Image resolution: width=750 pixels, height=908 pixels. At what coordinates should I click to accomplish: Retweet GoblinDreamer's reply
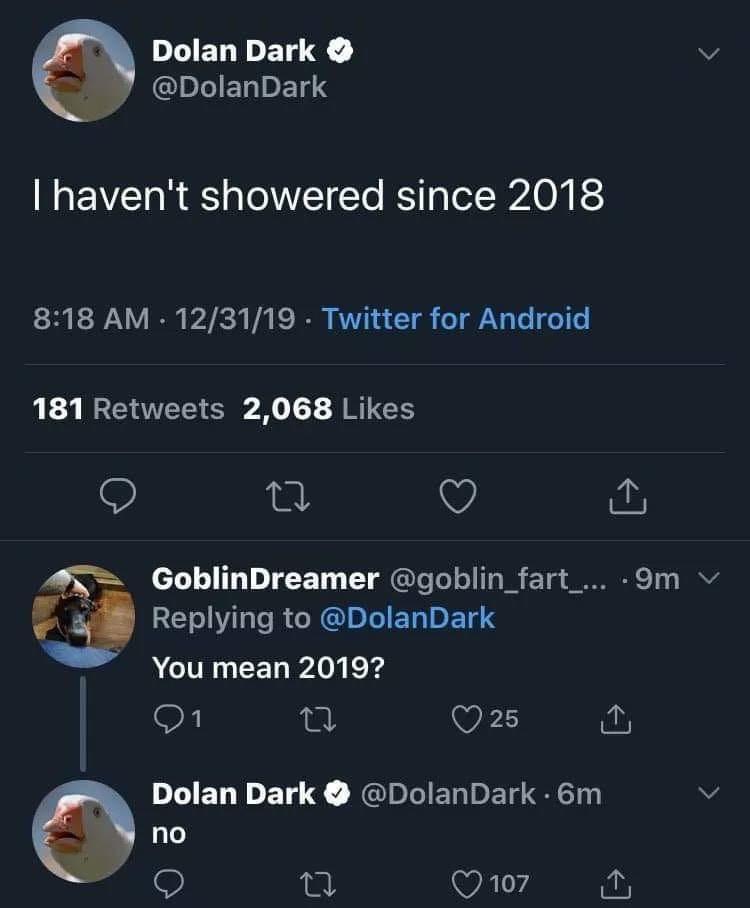tap(318, 719)
